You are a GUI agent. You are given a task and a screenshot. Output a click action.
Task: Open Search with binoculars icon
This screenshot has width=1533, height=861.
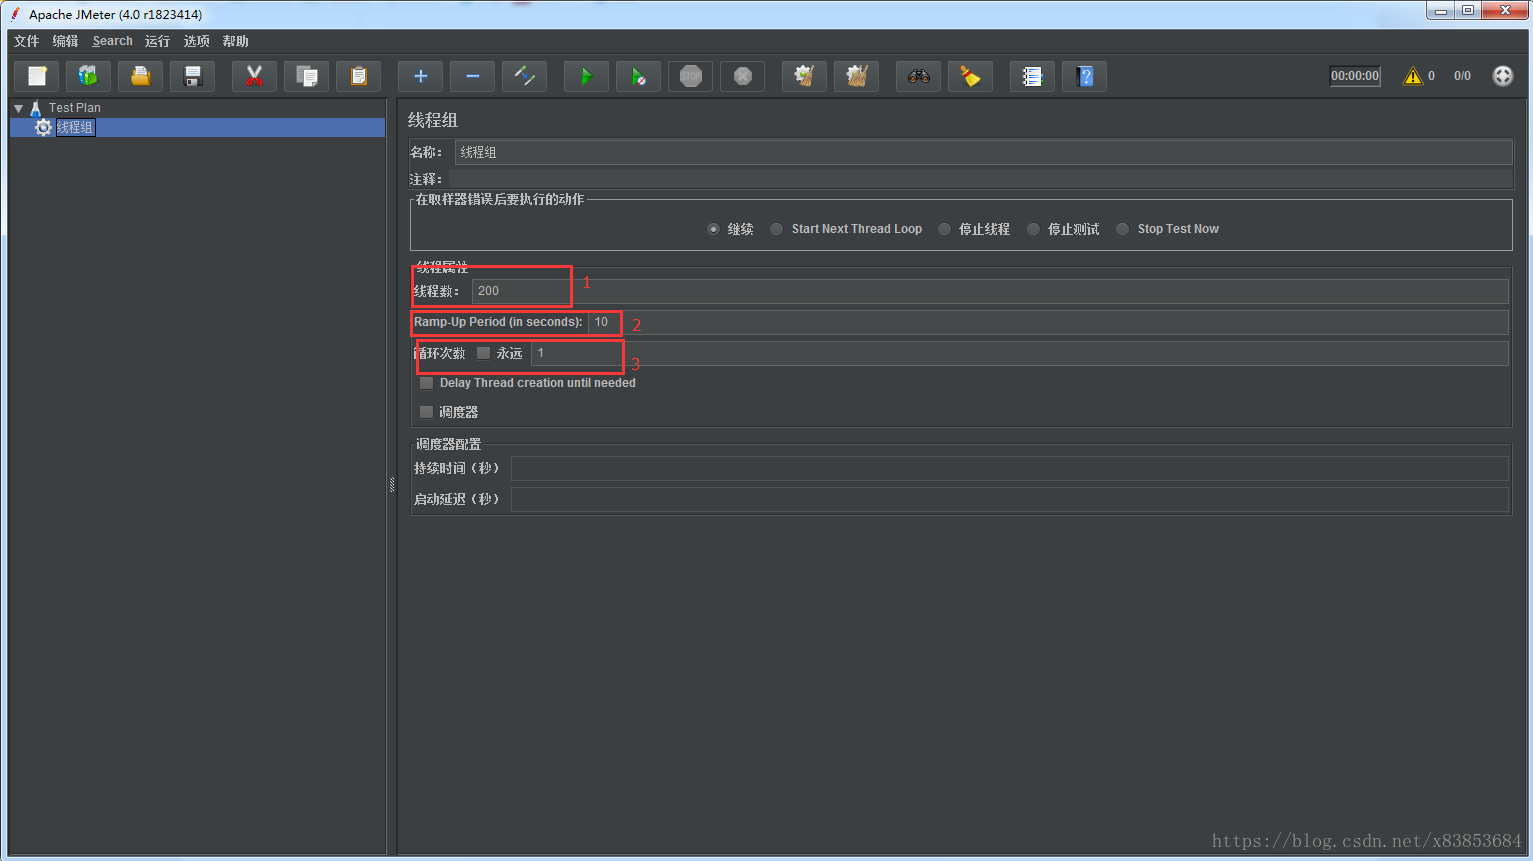(x=918, y=76)
